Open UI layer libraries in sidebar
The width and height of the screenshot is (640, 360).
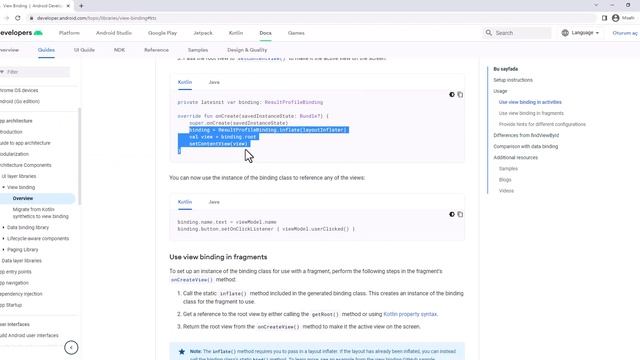(x=19, y=176)
